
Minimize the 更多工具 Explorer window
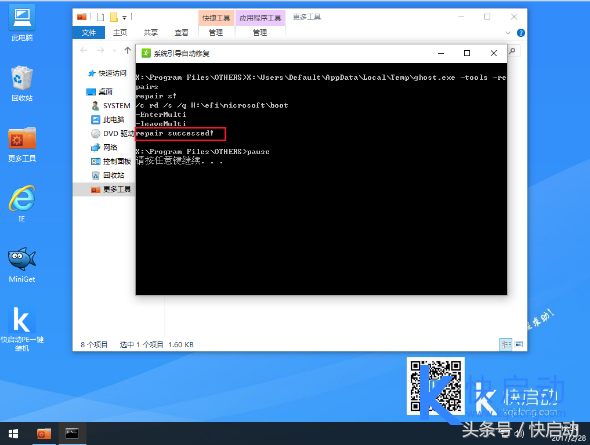461,17
